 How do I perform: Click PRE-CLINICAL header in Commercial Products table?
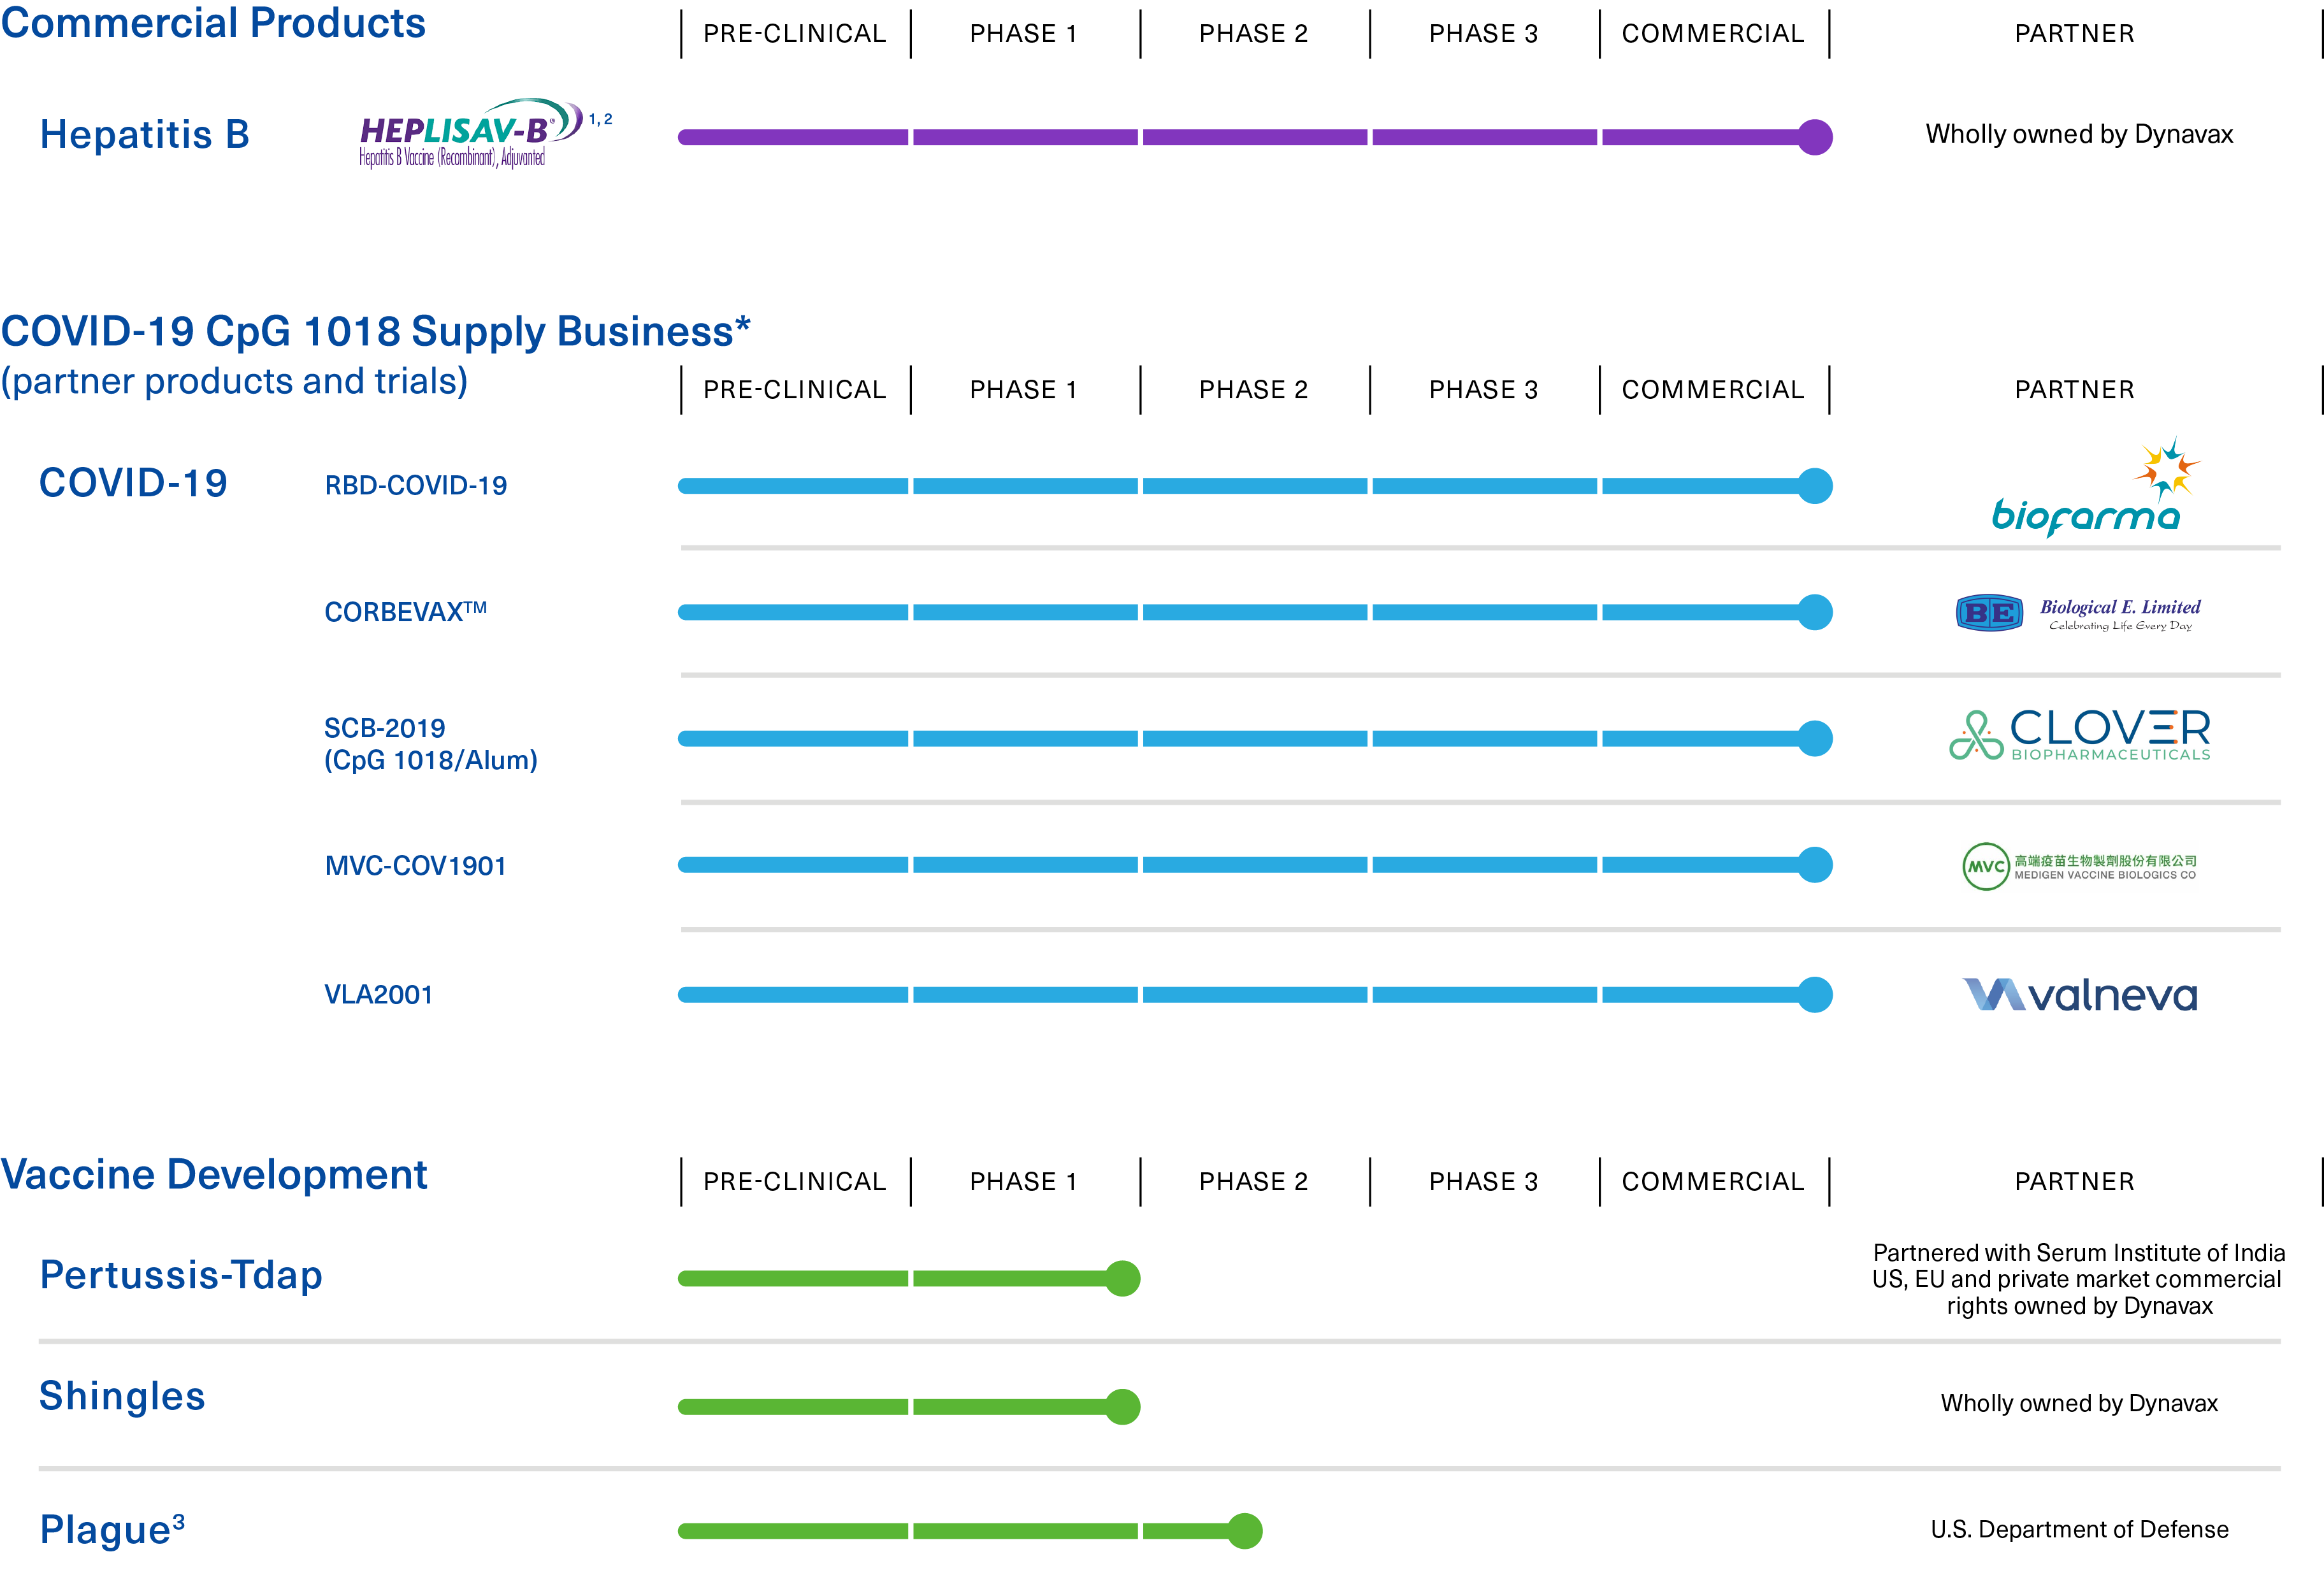[795, 34]
